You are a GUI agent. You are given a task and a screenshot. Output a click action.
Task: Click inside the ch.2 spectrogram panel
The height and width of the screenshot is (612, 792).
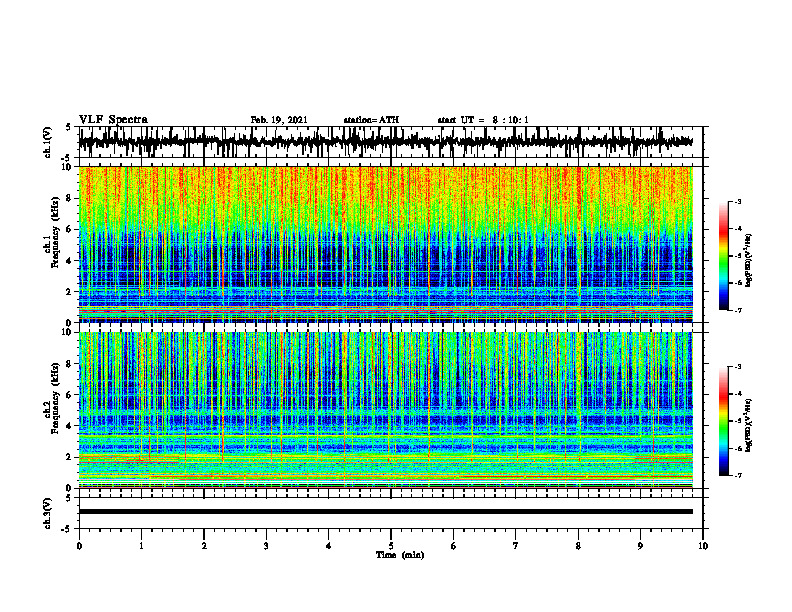pyautogui.click(x=385, y=410)
